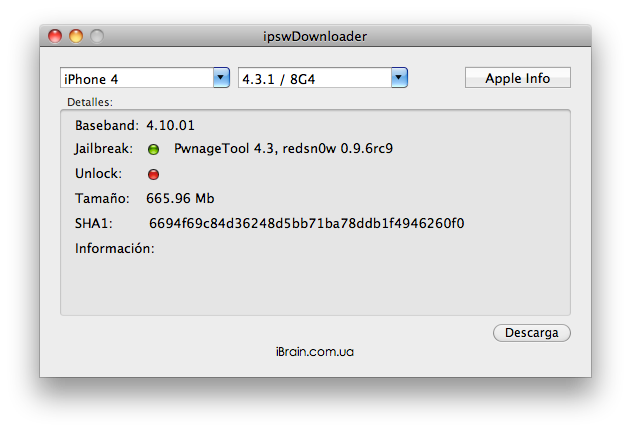The width and height of the screenshot is (631, 432).
Task: Minimize the ipswDownloader window
Action: (x=76, y=37)
